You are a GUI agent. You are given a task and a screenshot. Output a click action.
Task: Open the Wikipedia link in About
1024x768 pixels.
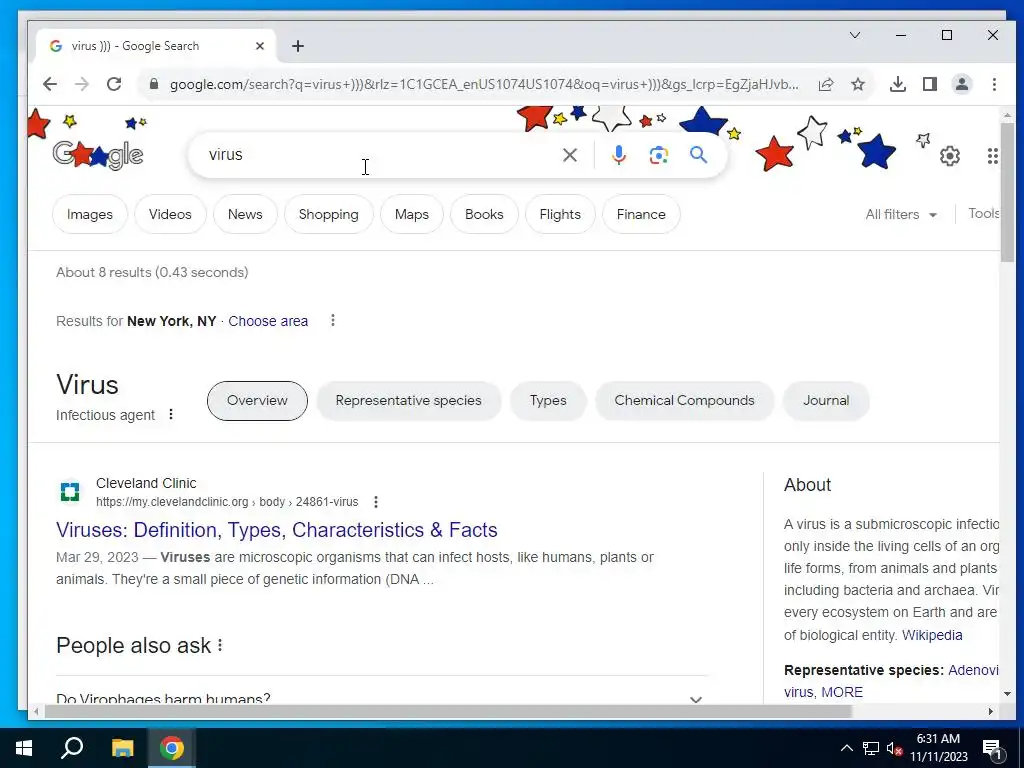[x=932, y=635]
